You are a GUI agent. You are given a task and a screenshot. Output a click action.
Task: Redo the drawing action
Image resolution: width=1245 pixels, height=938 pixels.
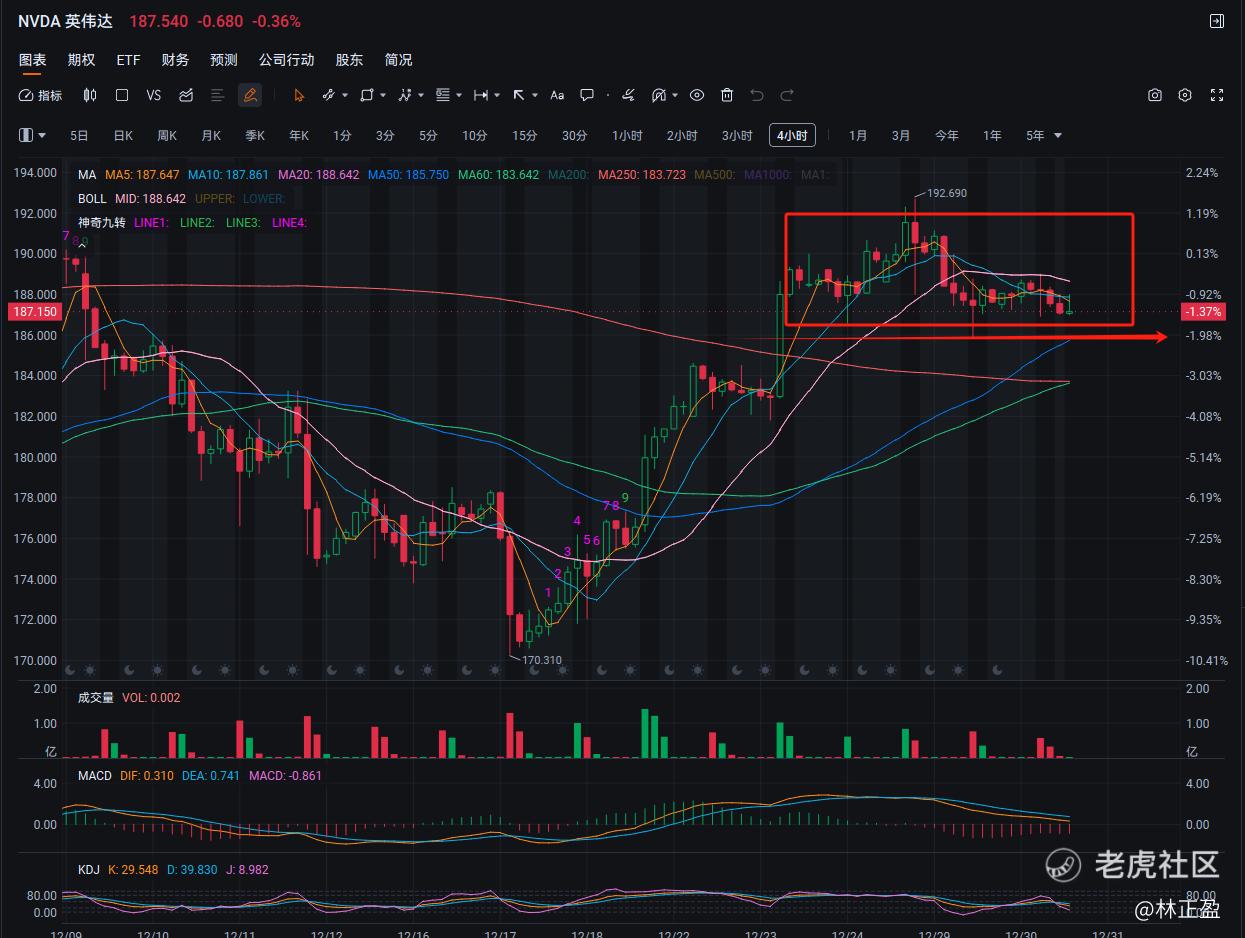[x=787, y=95]
